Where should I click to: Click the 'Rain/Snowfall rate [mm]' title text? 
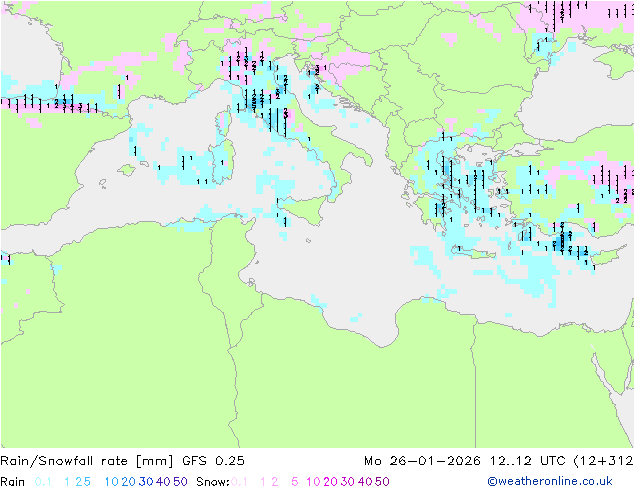[87, 461]
